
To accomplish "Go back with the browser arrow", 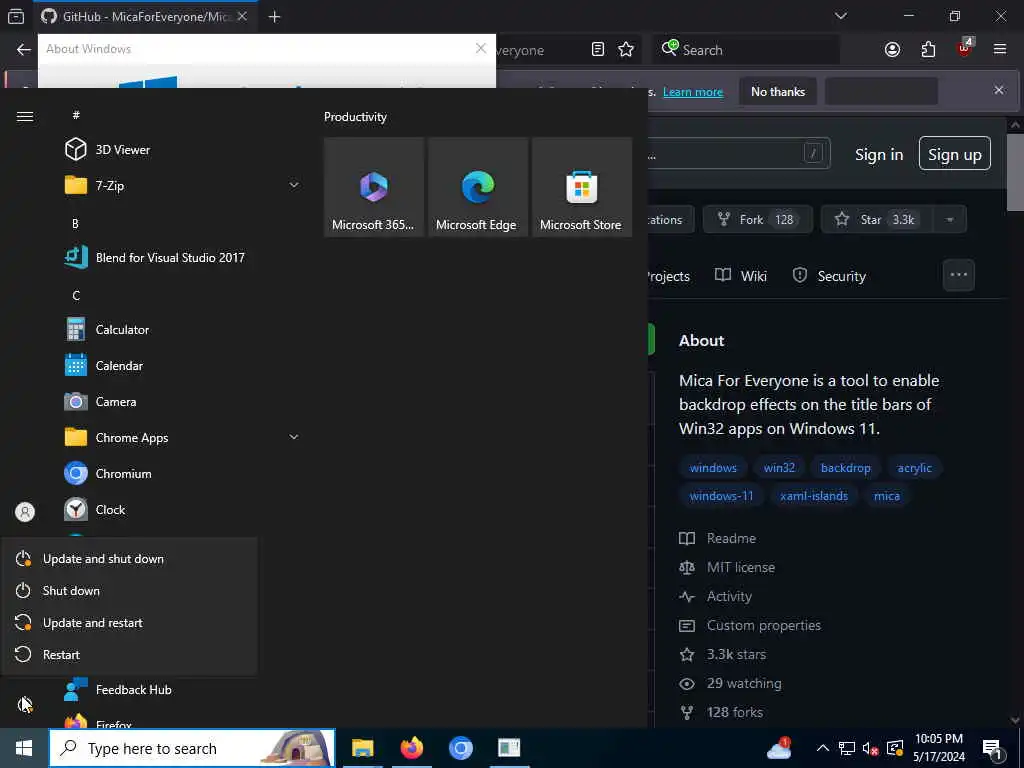I will [24, 50].
